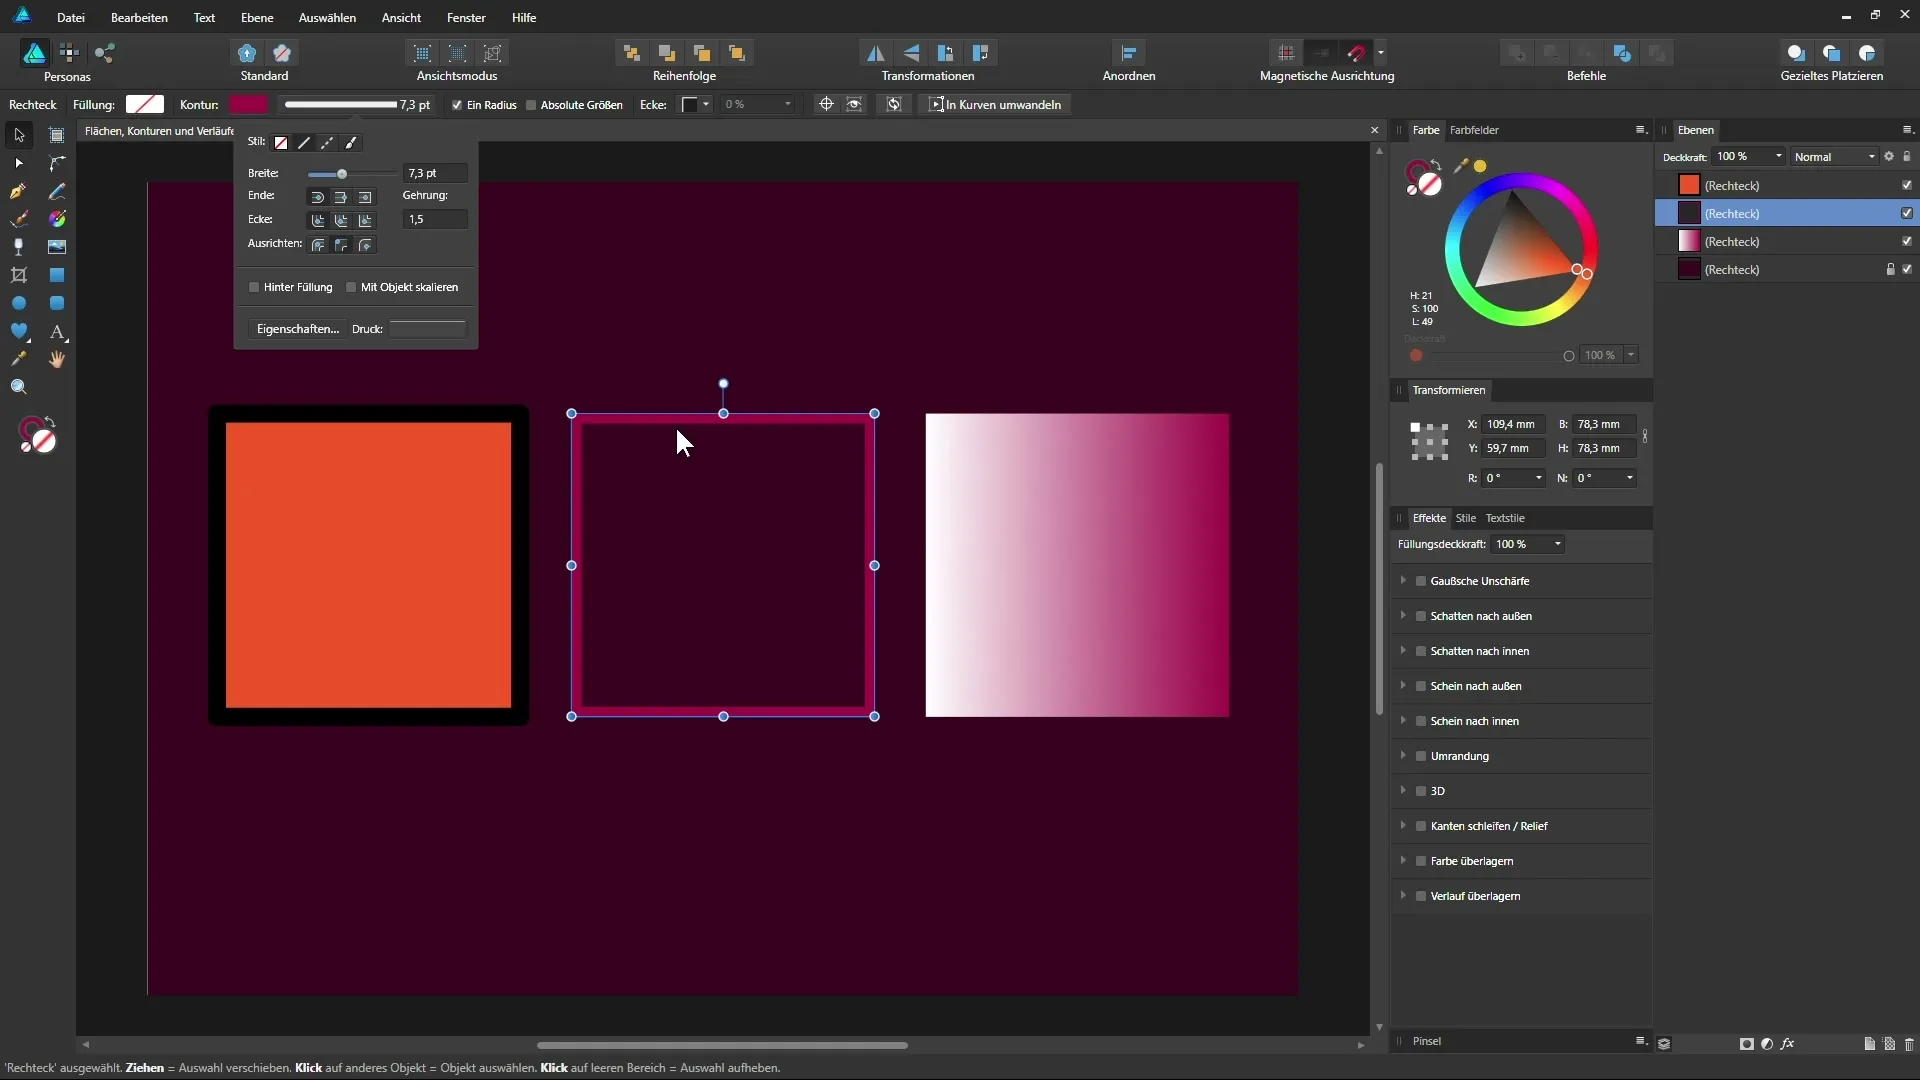Select the Color Picker eyedropper tool
The width and height of the screenshot is (1920, 1080).
19,359
